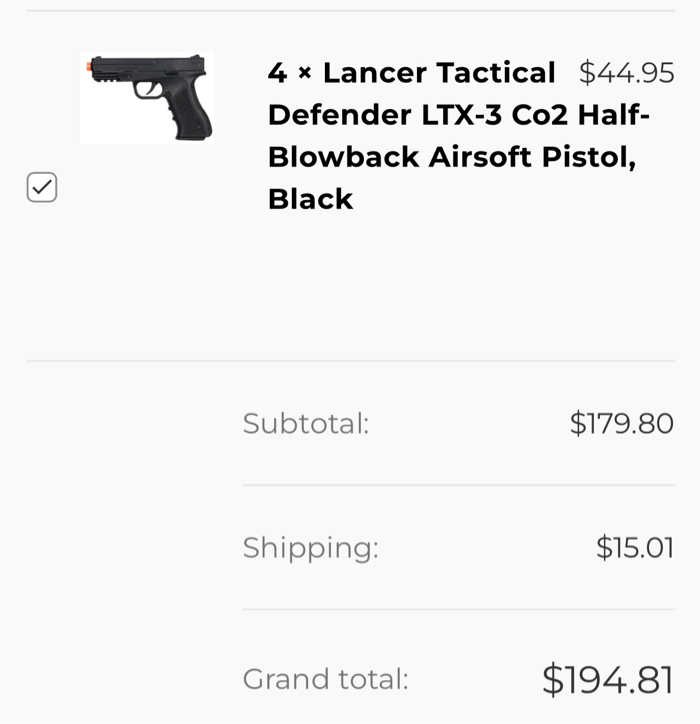Select the Shipping label
Viewport: 700px width, 724px height.
(x=310, y=548)
